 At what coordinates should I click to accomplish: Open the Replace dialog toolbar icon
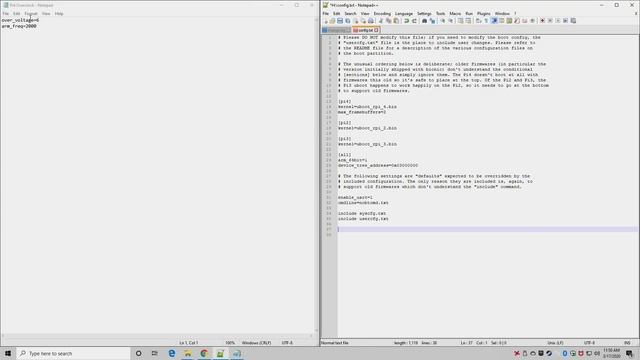[x=433, y=20]
